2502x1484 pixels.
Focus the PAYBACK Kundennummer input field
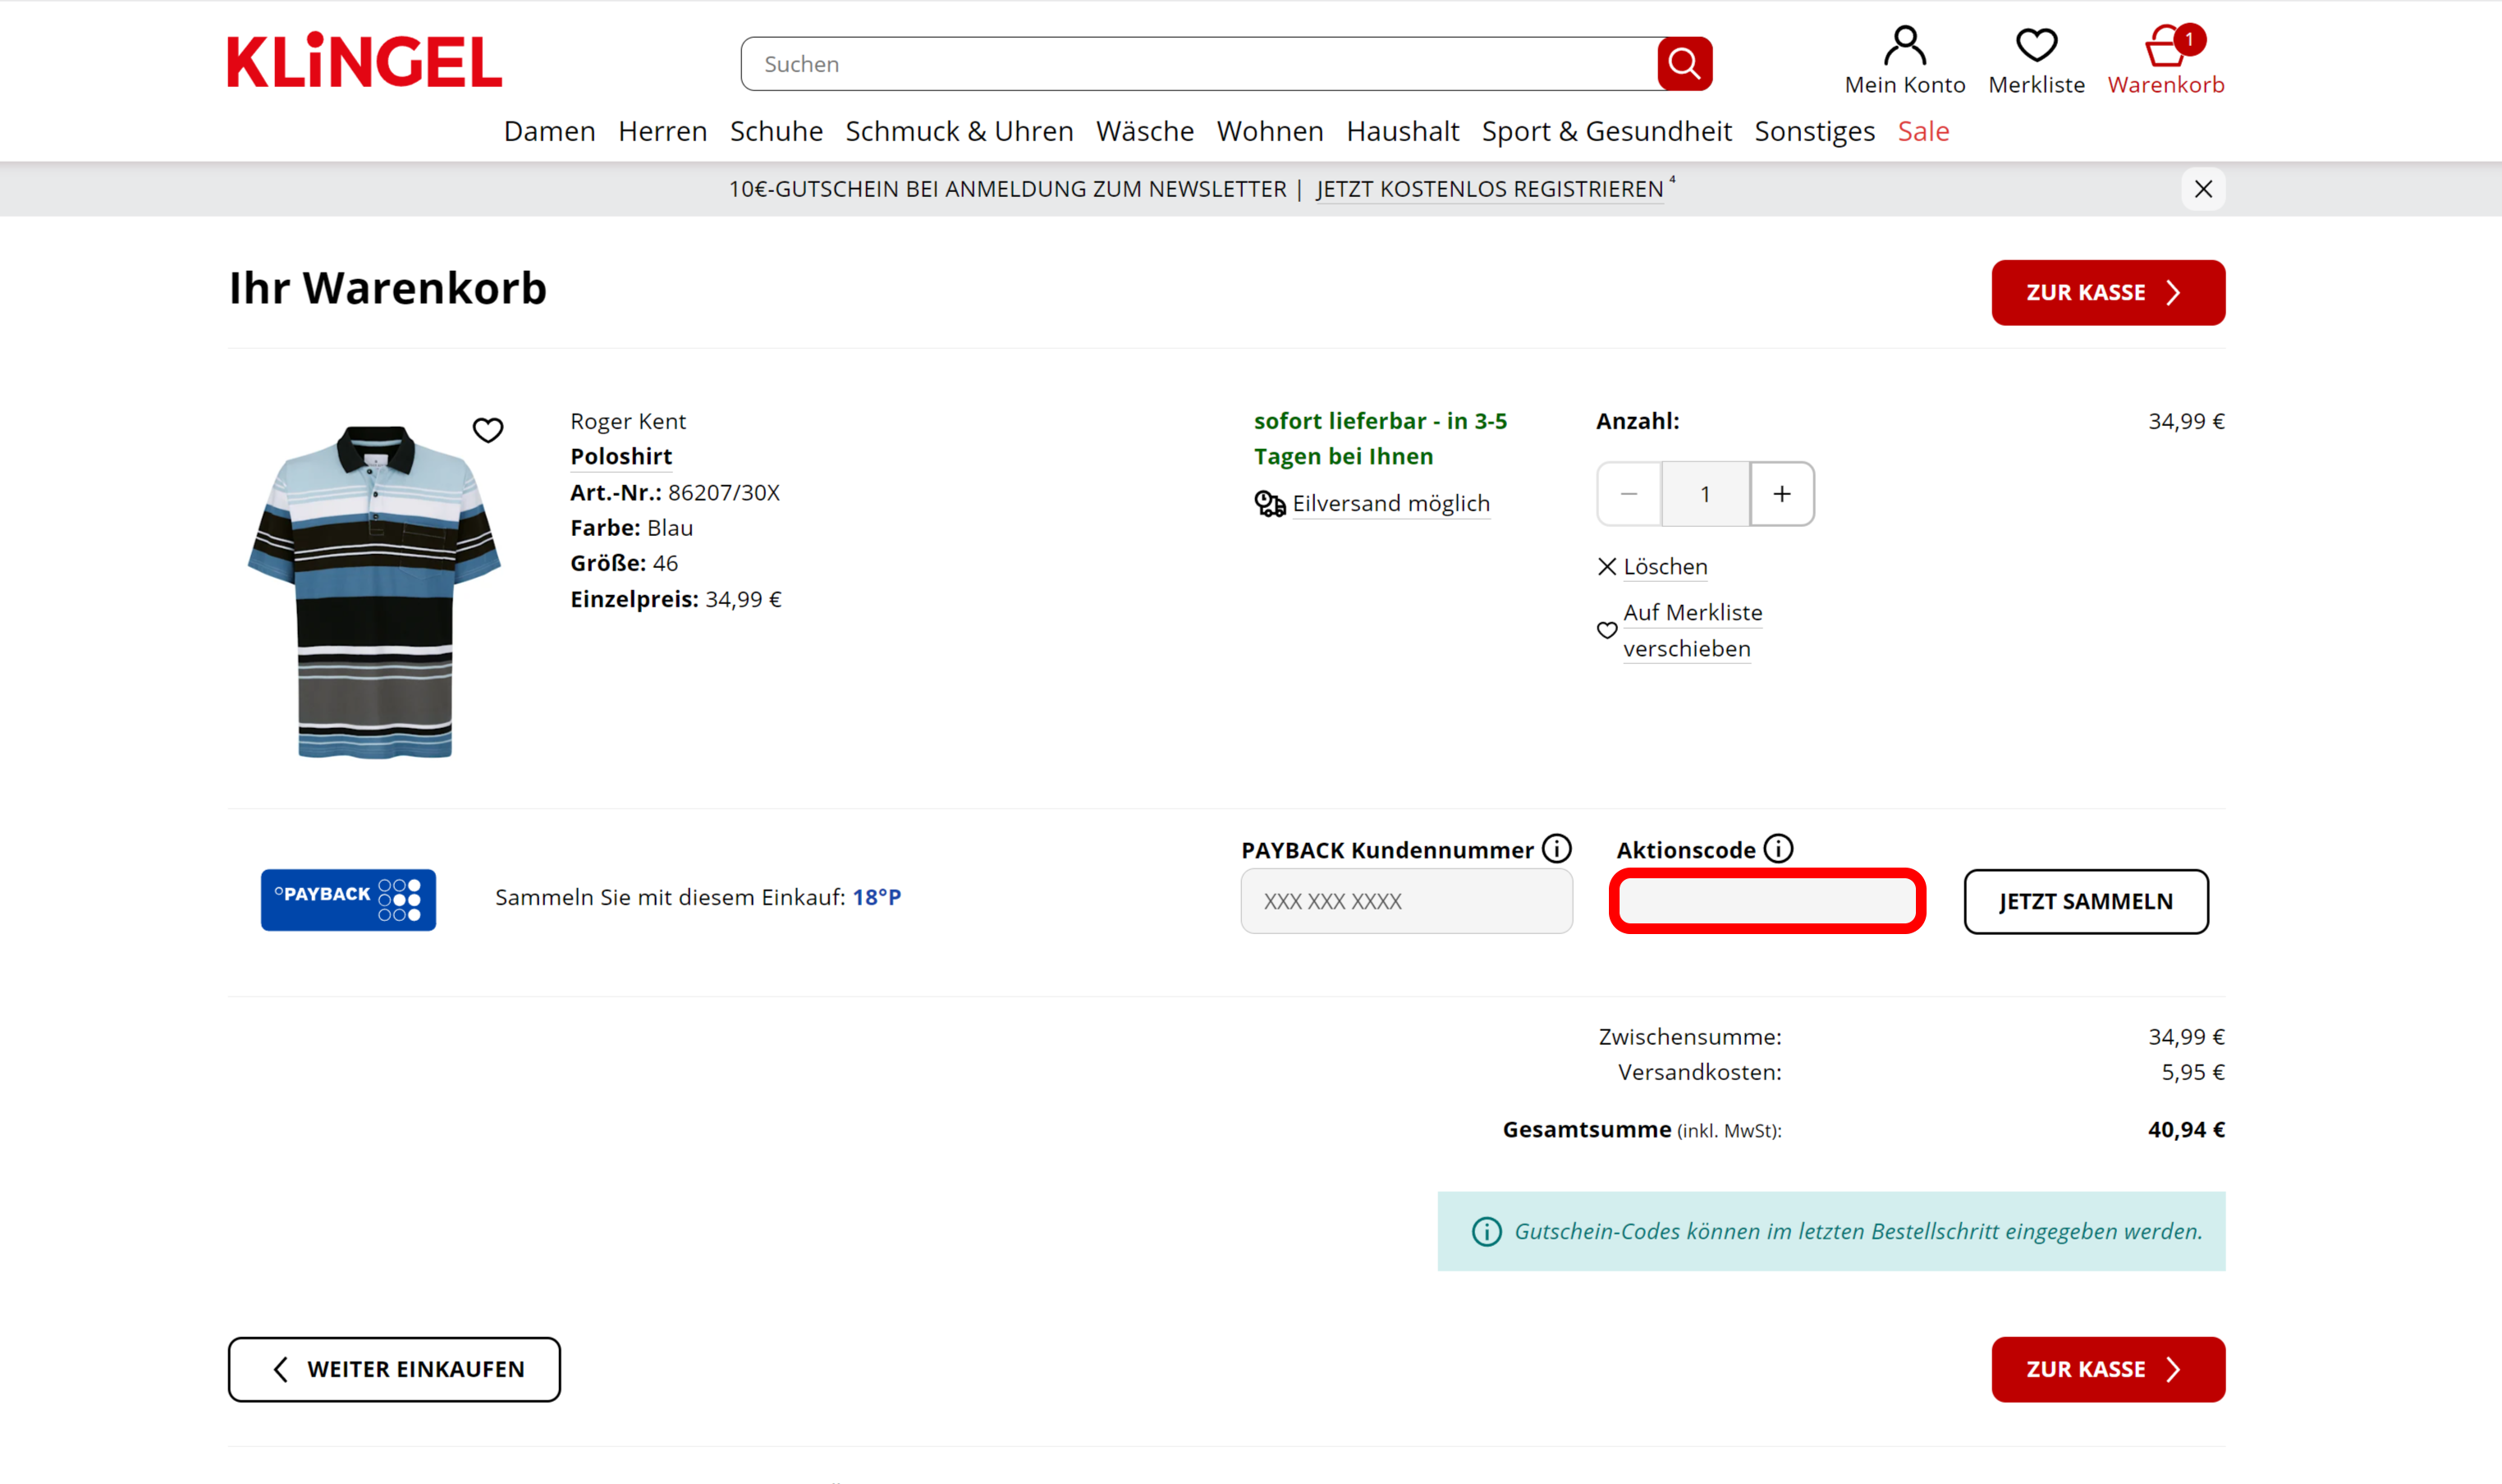(x=1406, y=901)
